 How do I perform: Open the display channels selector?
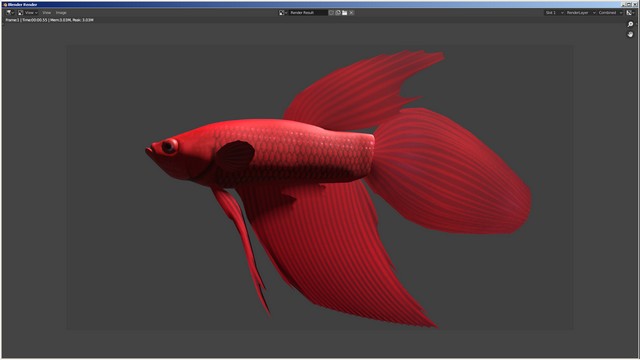630,13
